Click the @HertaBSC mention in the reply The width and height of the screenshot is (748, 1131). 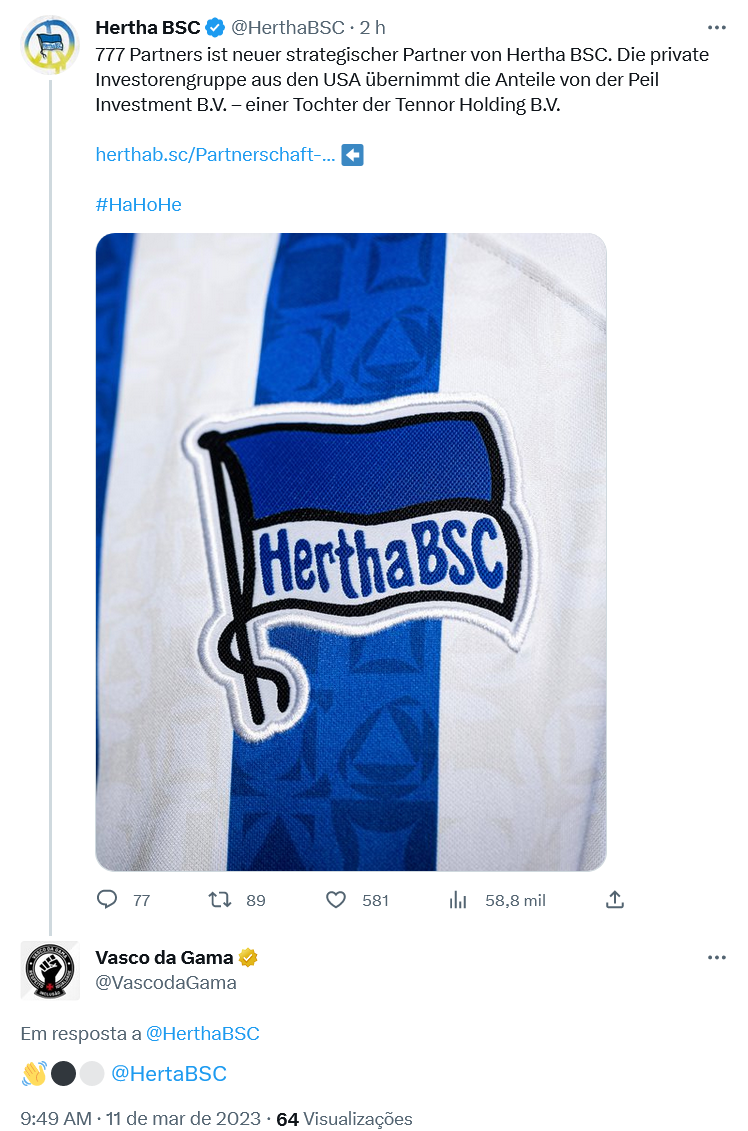point(168,1074)
